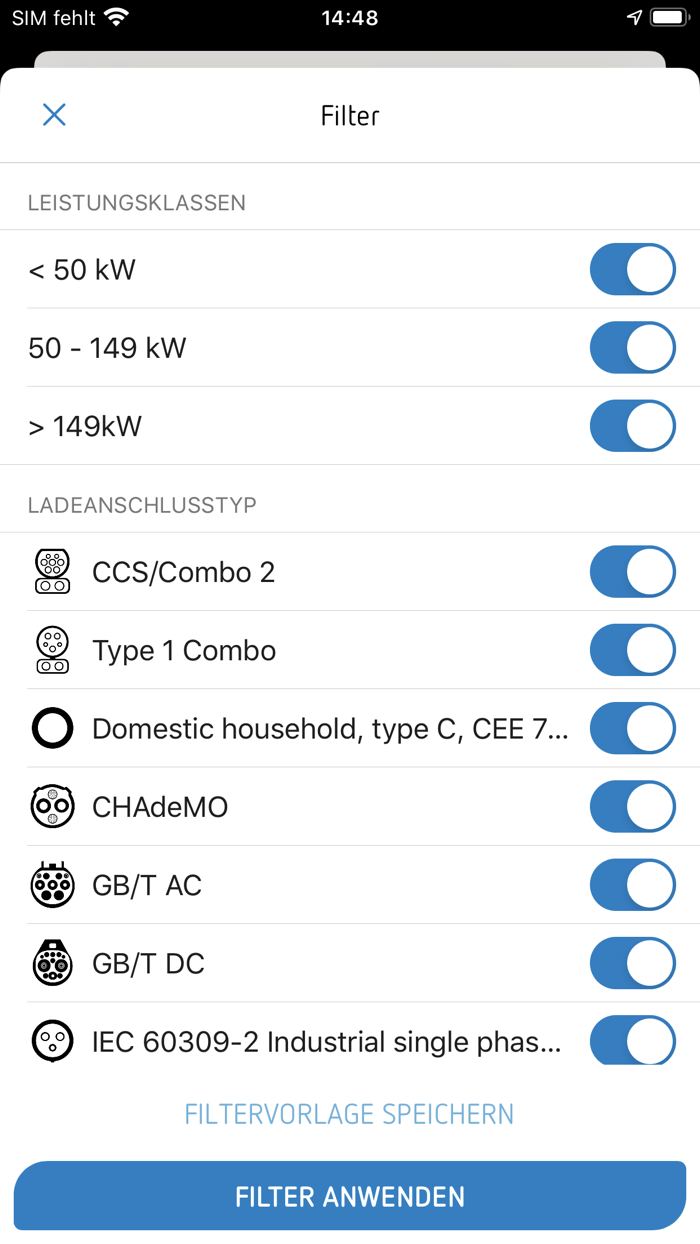Disable the > 149kW power class
The height and width of the screenshot is (1244, 700).
[632, 425]
